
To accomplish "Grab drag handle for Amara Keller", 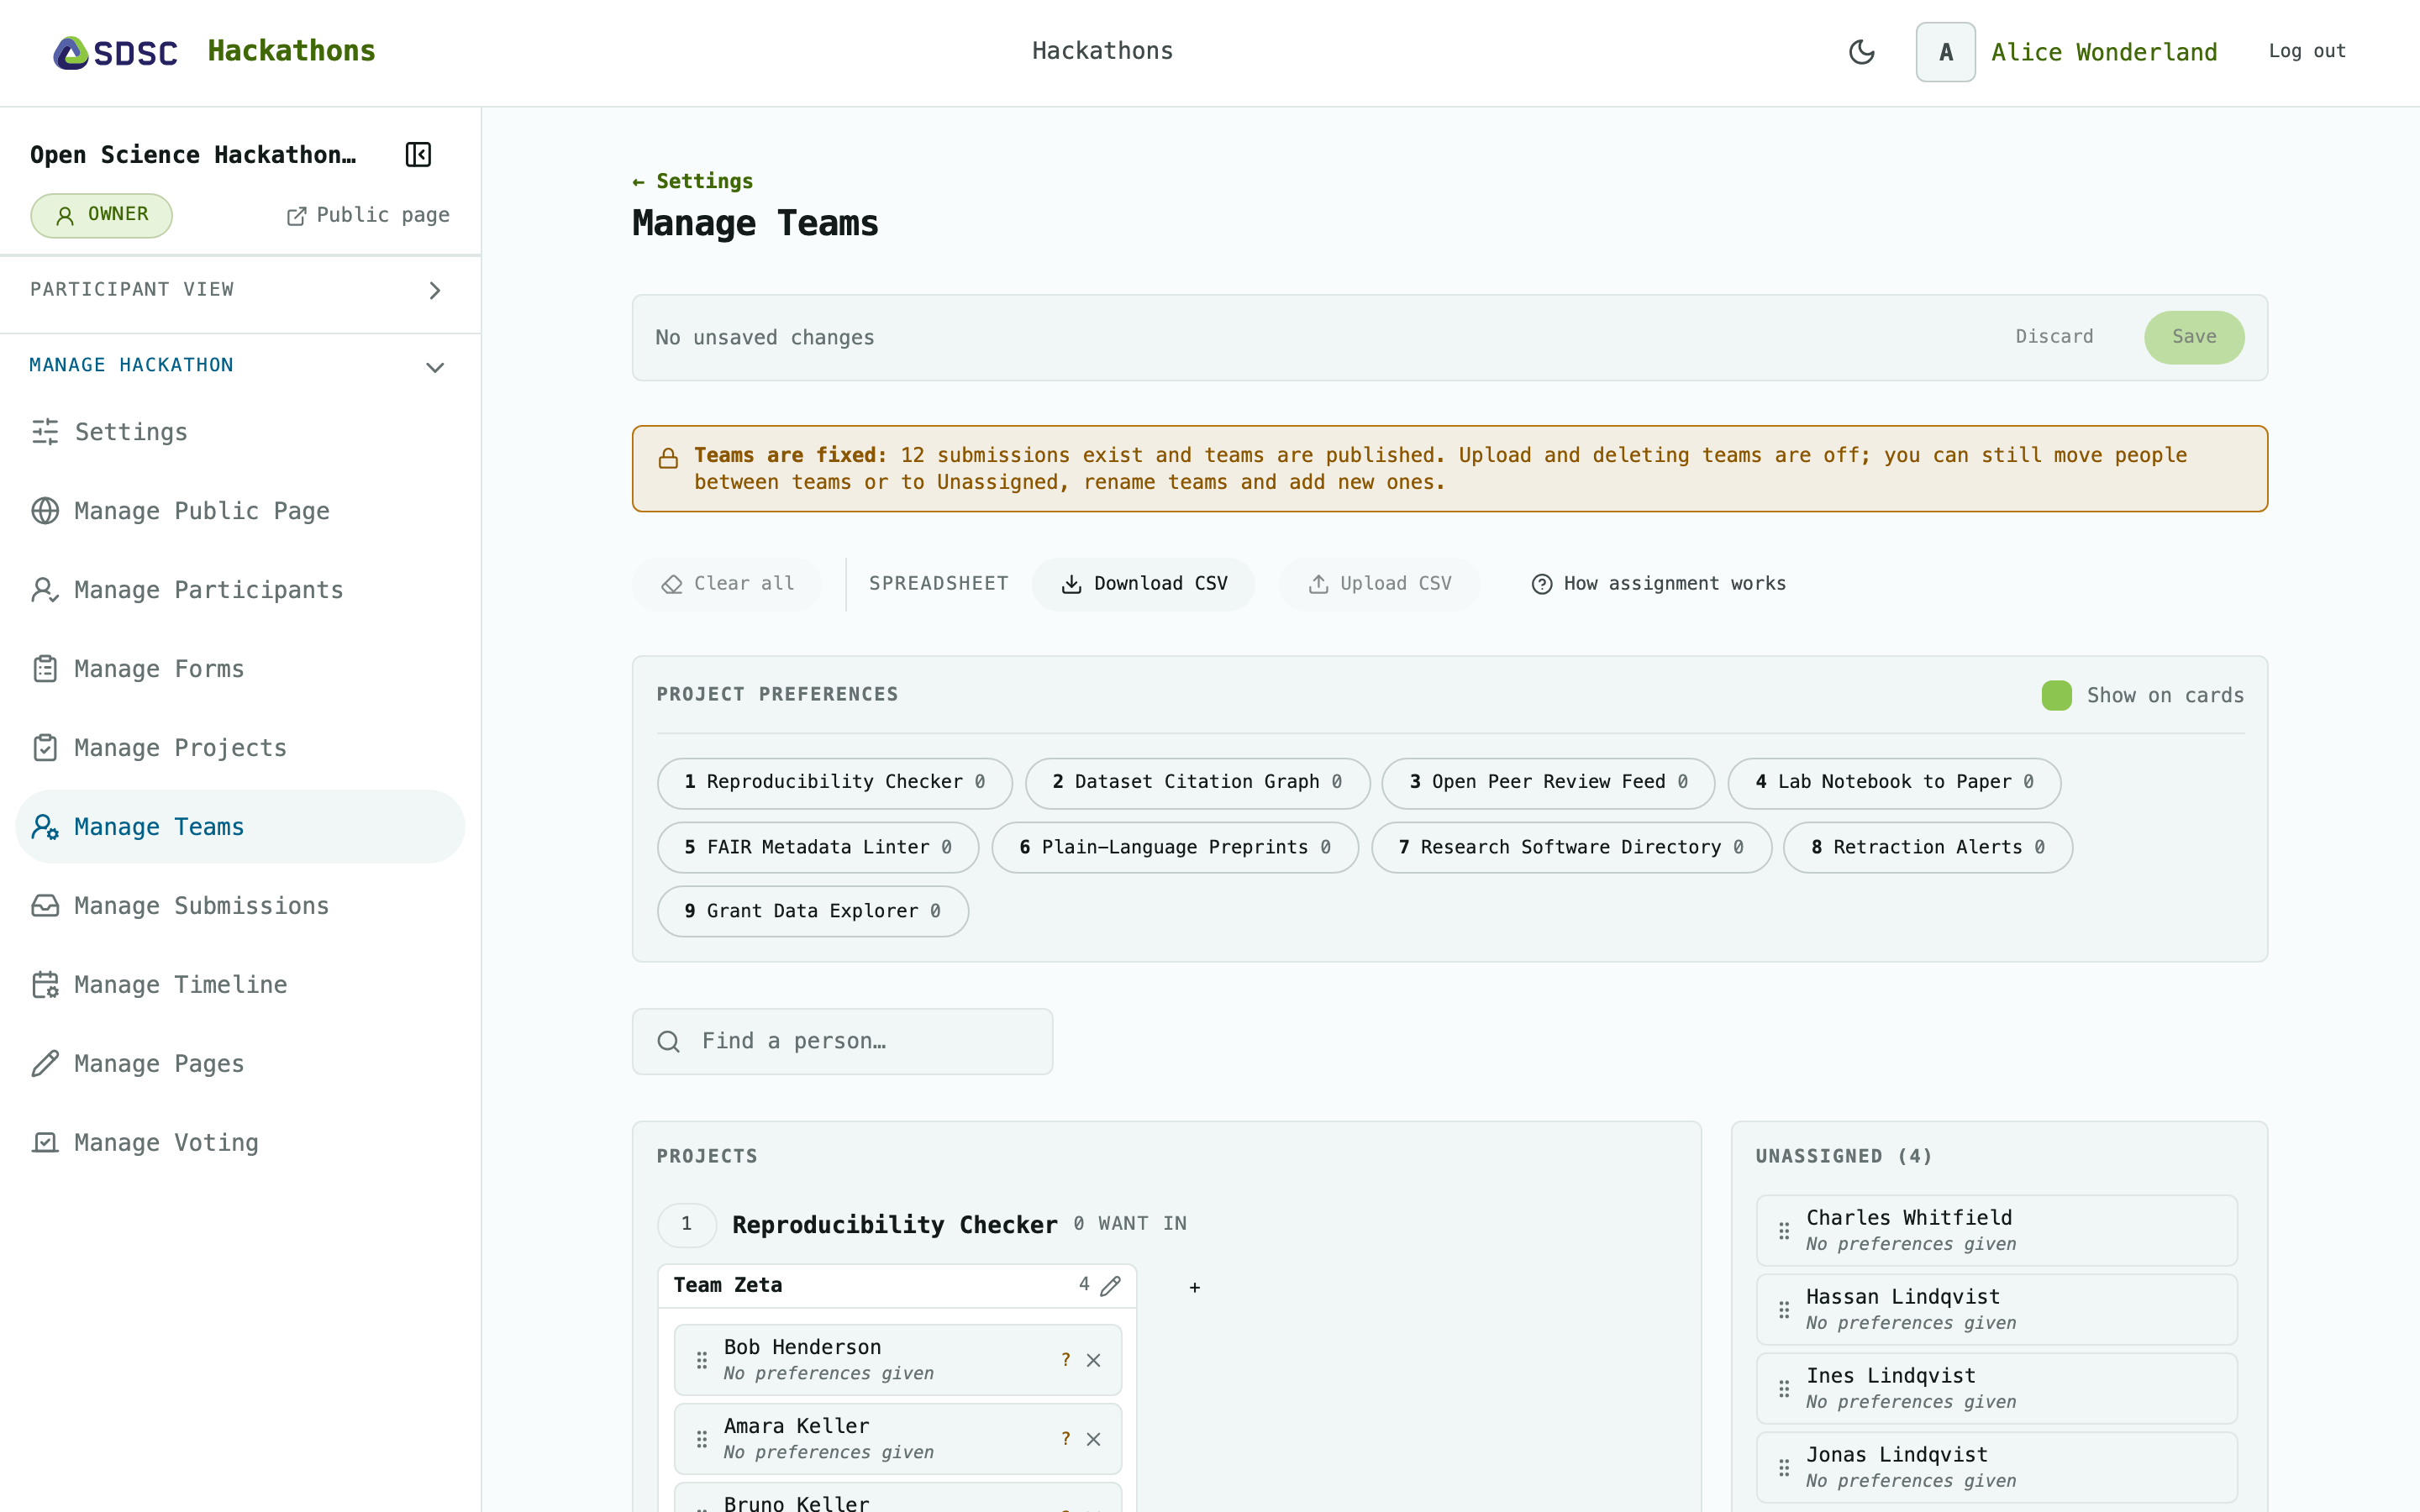I will (702, 1439).
